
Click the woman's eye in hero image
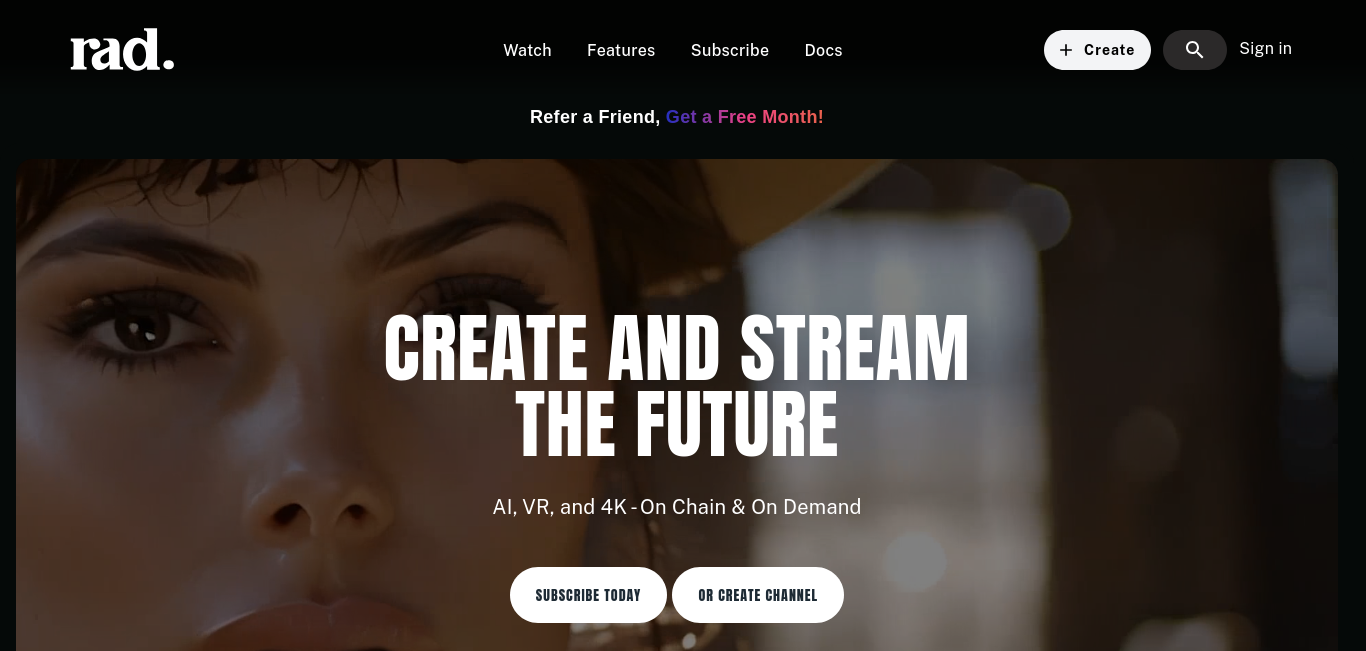(x=140, y=330)
